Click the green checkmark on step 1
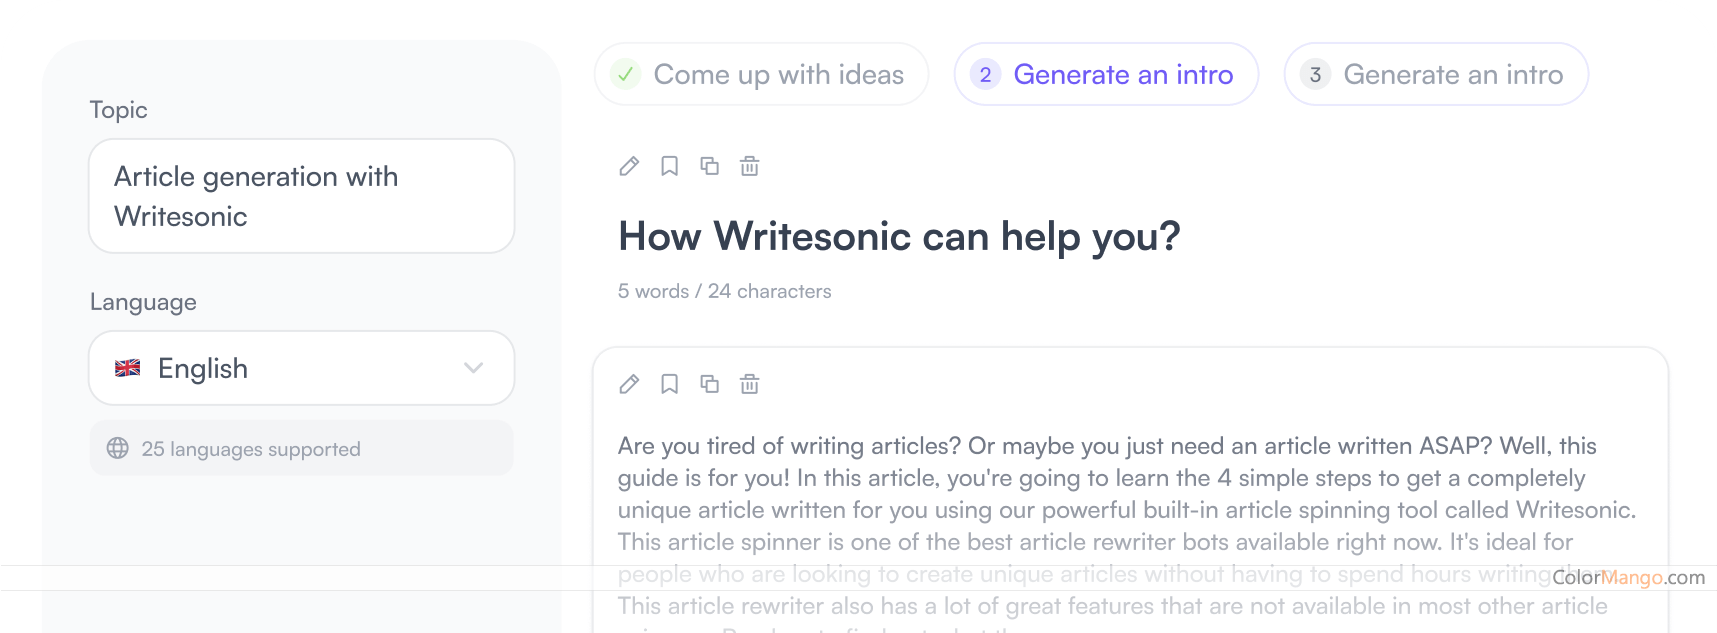Screen dimensions: 1717x633 (626, 74)
